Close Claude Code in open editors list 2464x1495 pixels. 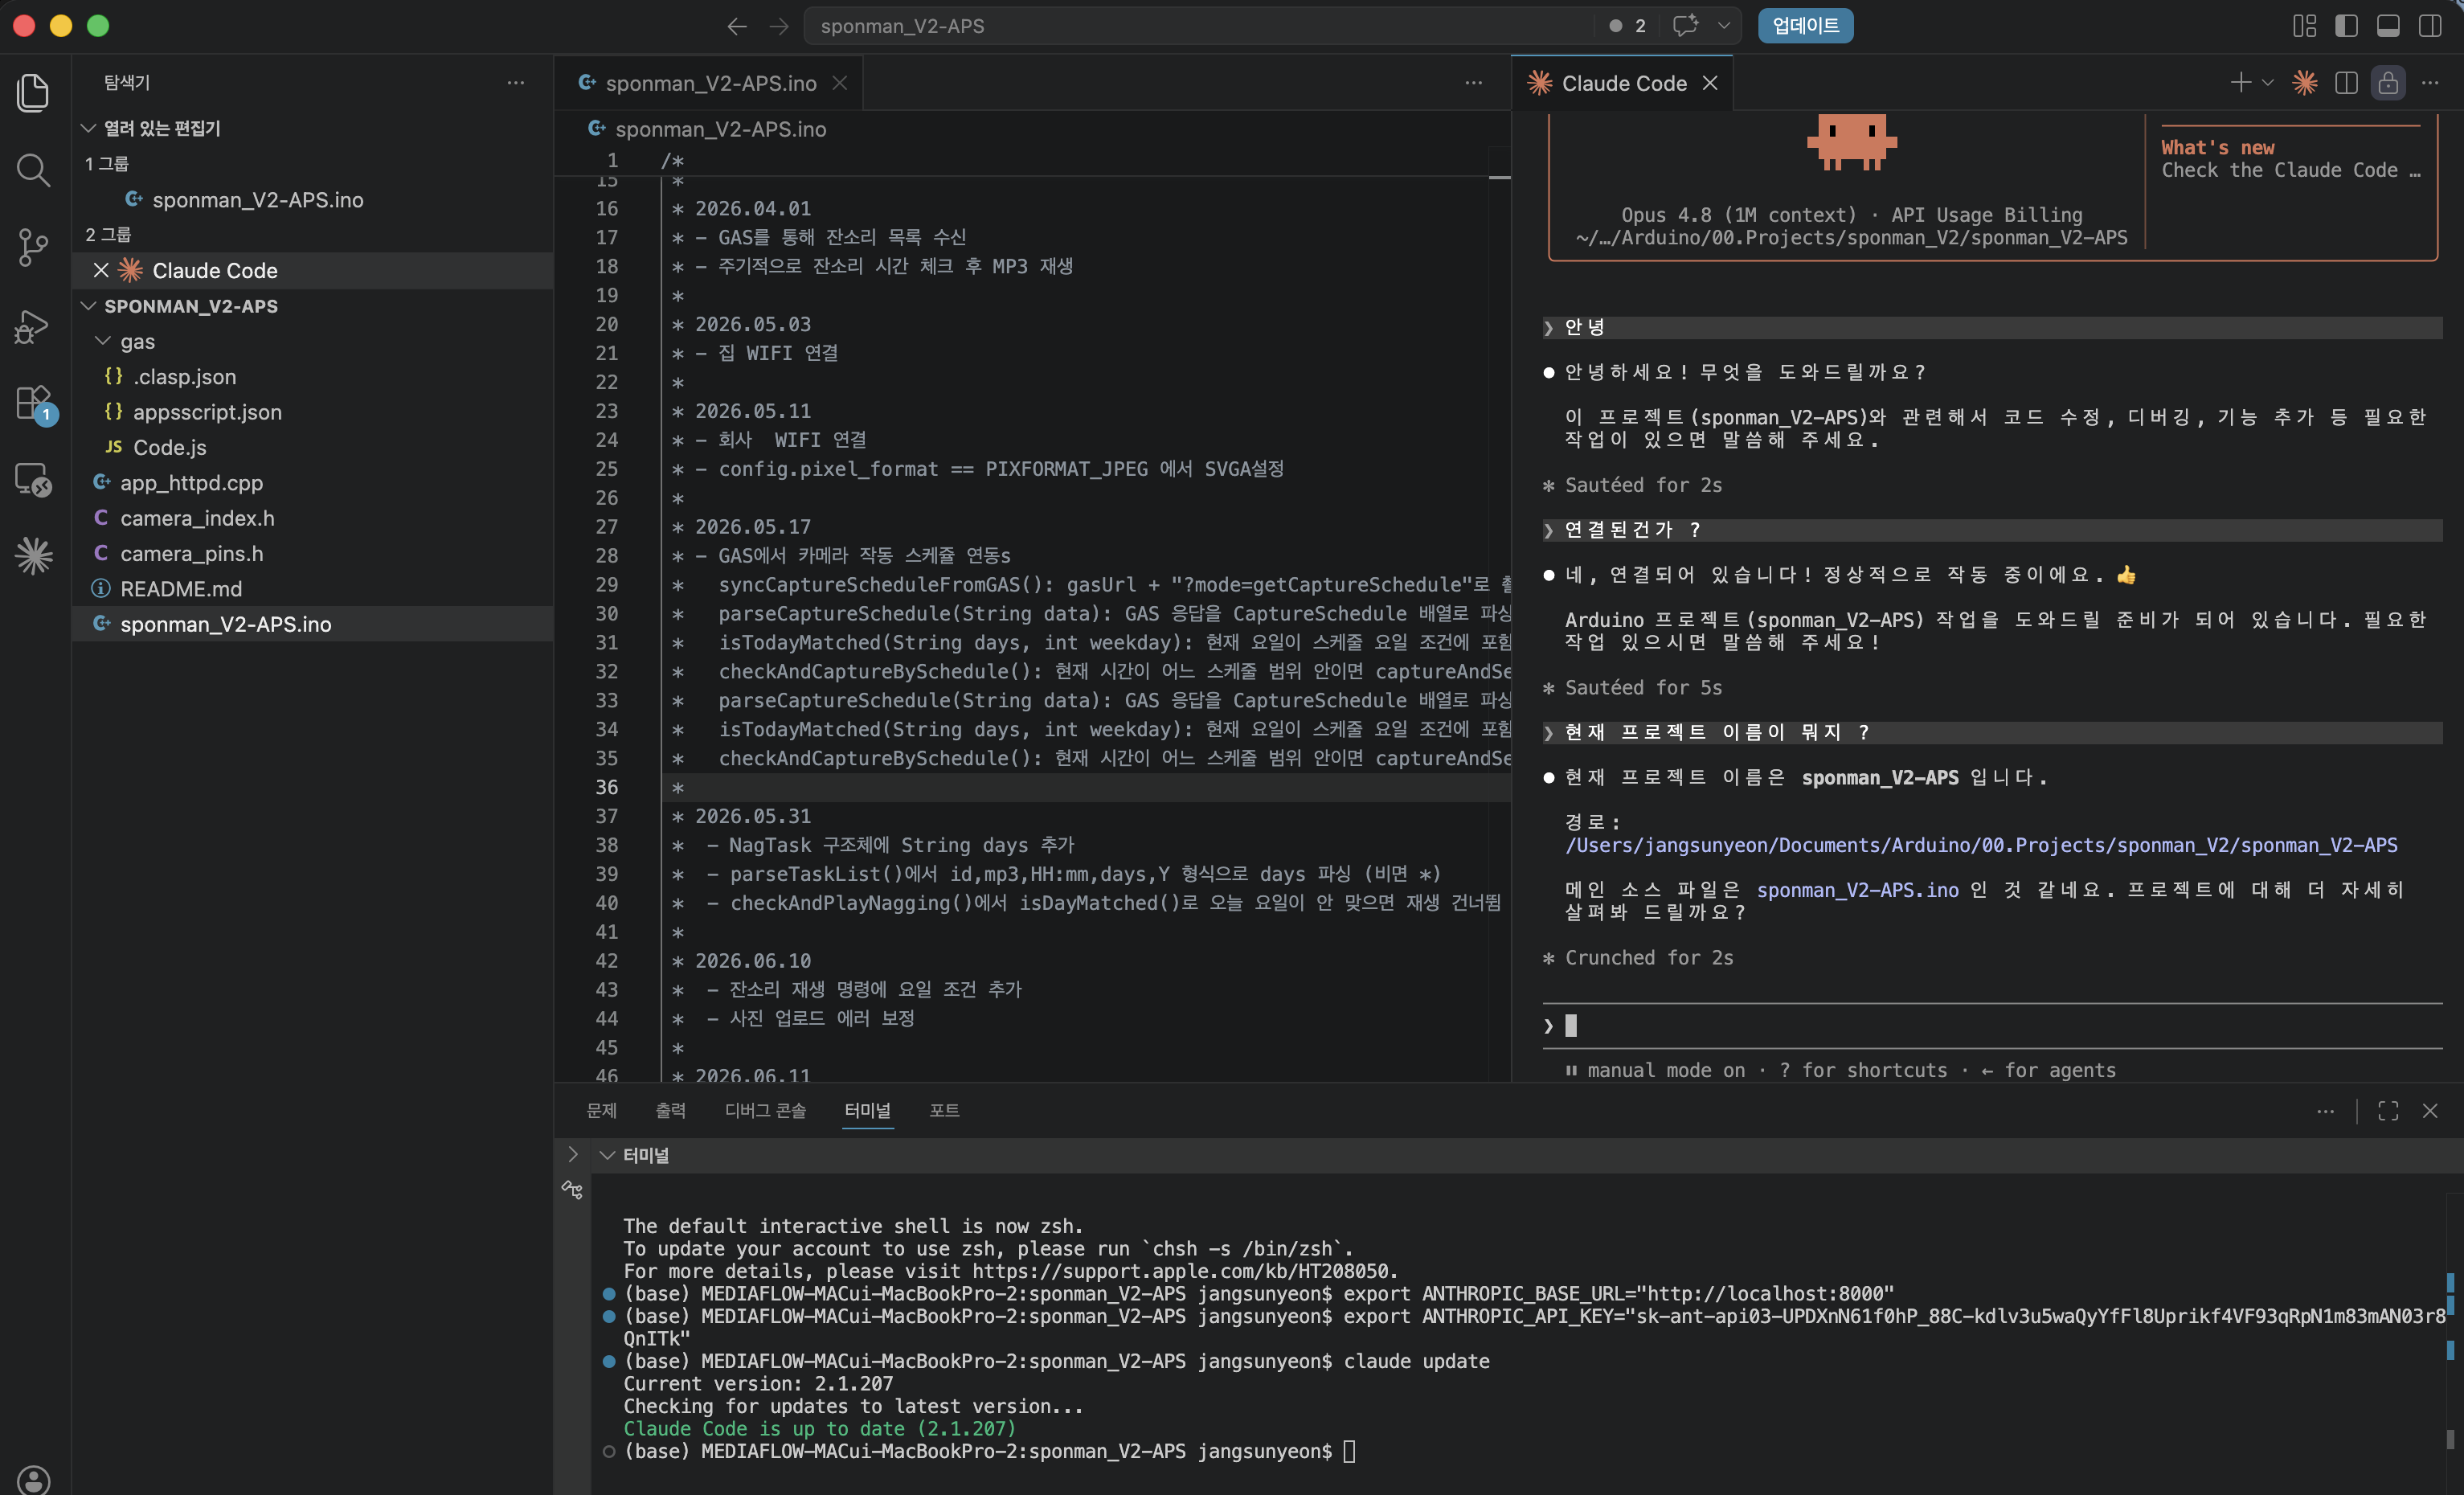click(x=101, y=270)
